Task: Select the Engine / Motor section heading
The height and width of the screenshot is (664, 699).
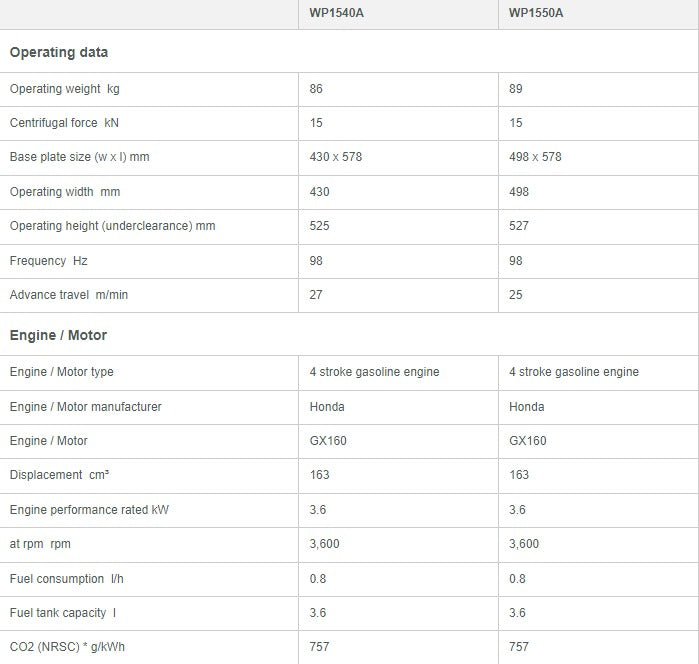Action: pos(58,335)
